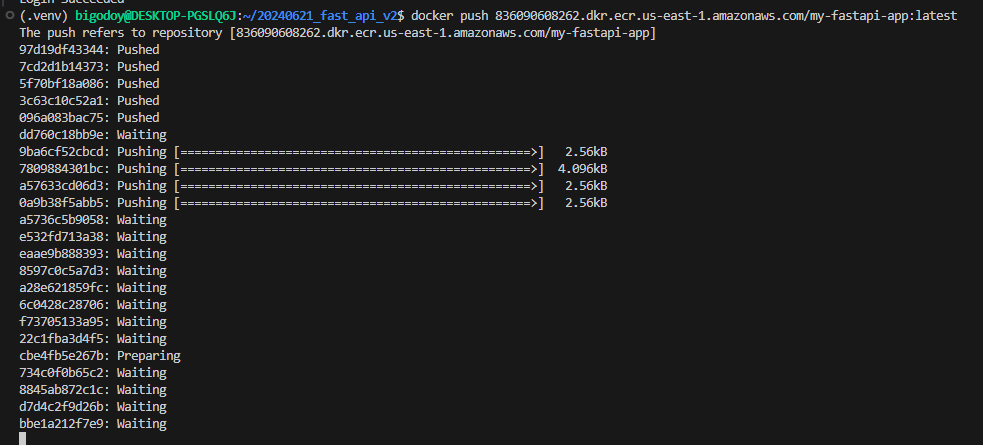The height and width of the screenshot is (445, 983).
Task: Click the progress bar for layer 0a9b38f5abb5
Action: click(x=358, y=202)
